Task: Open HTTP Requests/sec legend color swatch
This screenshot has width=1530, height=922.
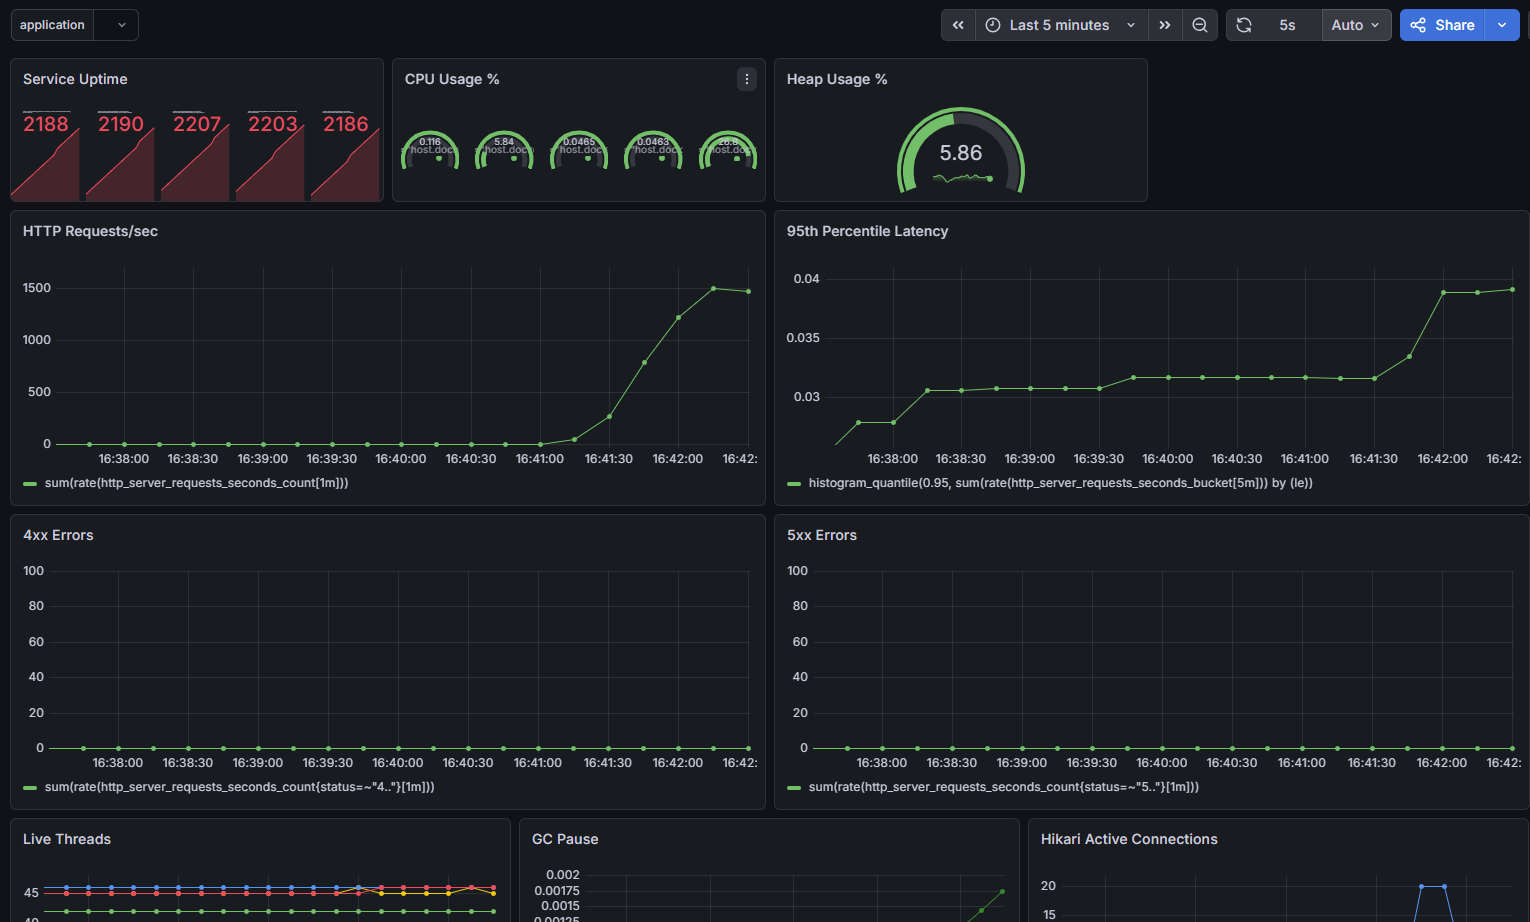Action: click(x=30, y=484)
